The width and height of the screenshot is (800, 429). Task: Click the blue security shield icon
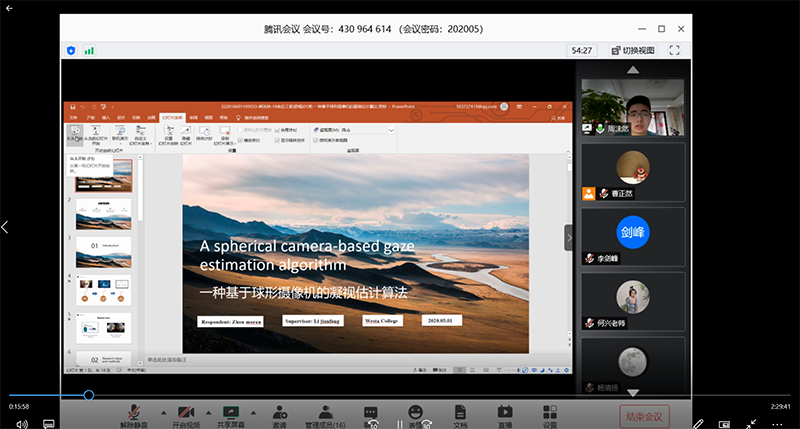(71, 49)
